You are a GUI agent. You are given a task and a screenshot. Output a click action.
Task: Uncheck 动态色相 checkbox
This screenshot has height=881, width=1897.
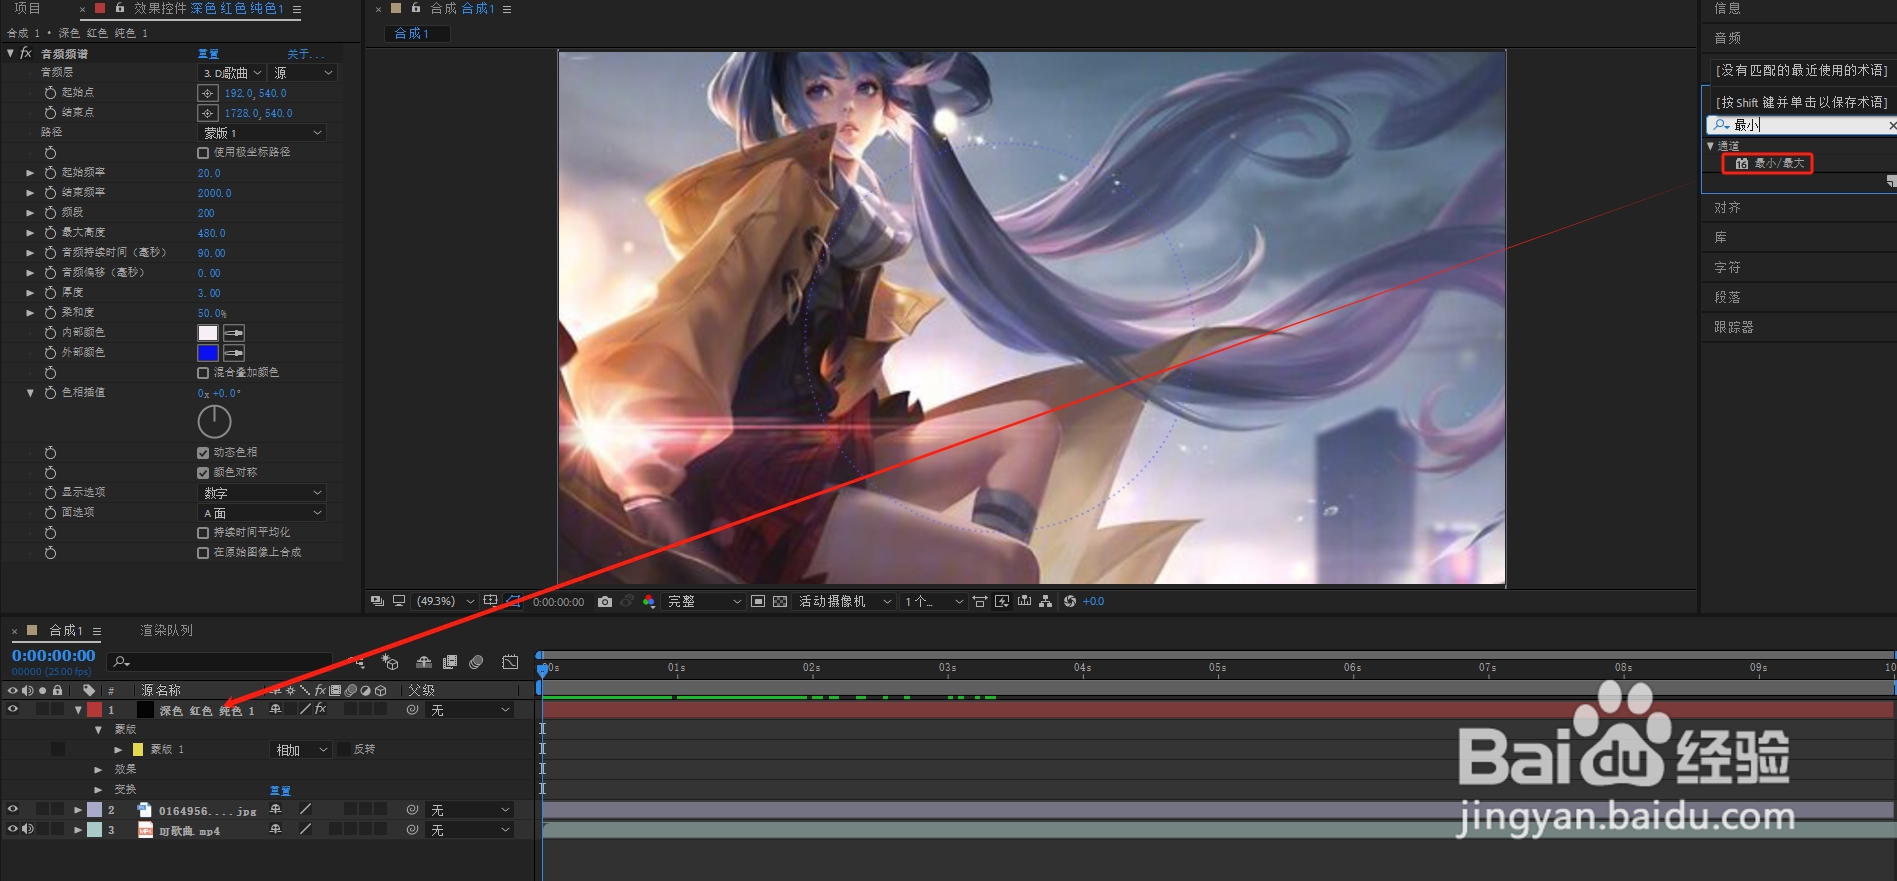203,453
